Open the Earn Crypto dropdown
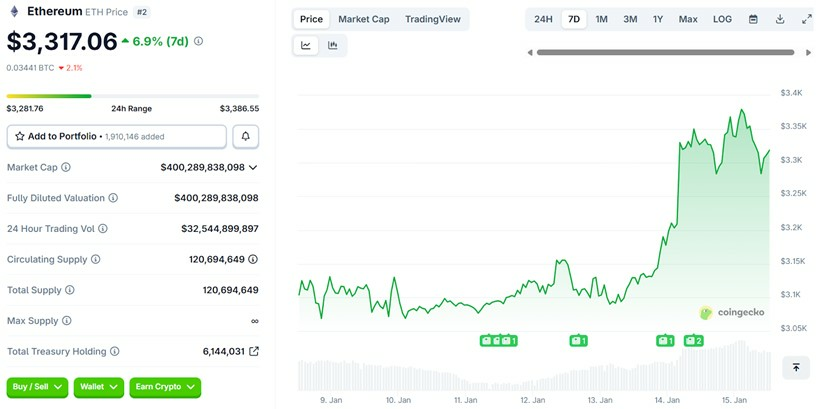This screenshot has width=821, height=409. click(165, 387)
